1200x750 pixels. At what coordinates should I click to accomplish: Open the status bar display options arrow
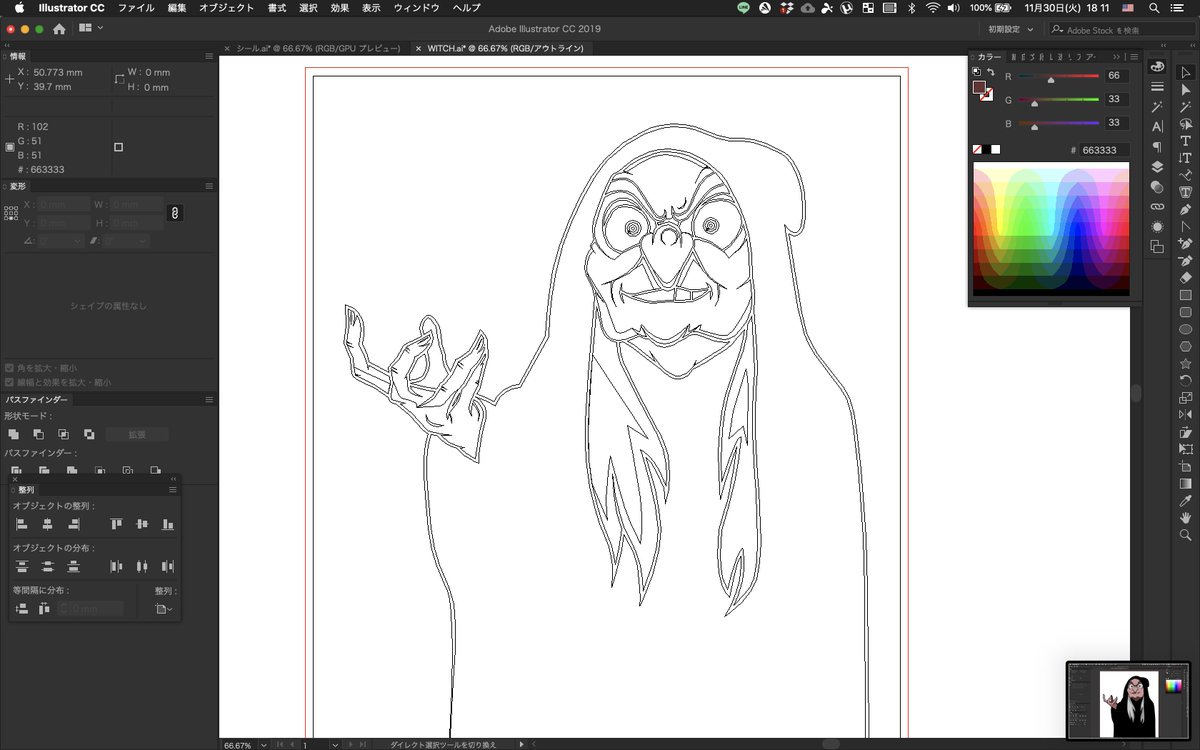522,745
